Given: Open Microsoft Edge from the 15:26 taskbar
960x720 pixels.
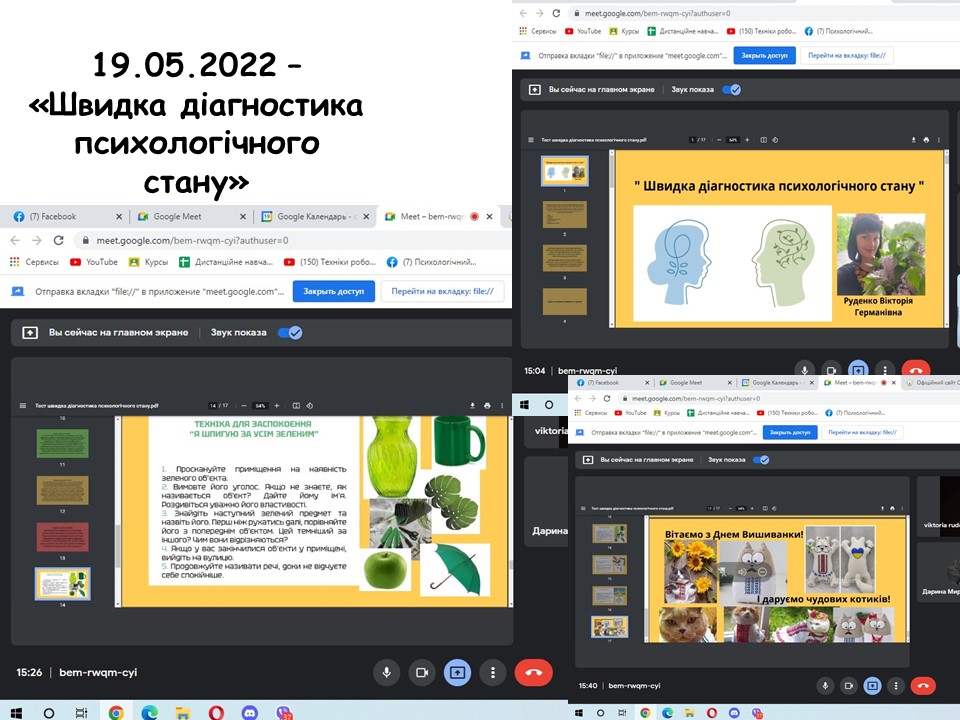Looking at the screenshot, I should tap(149, 712).
